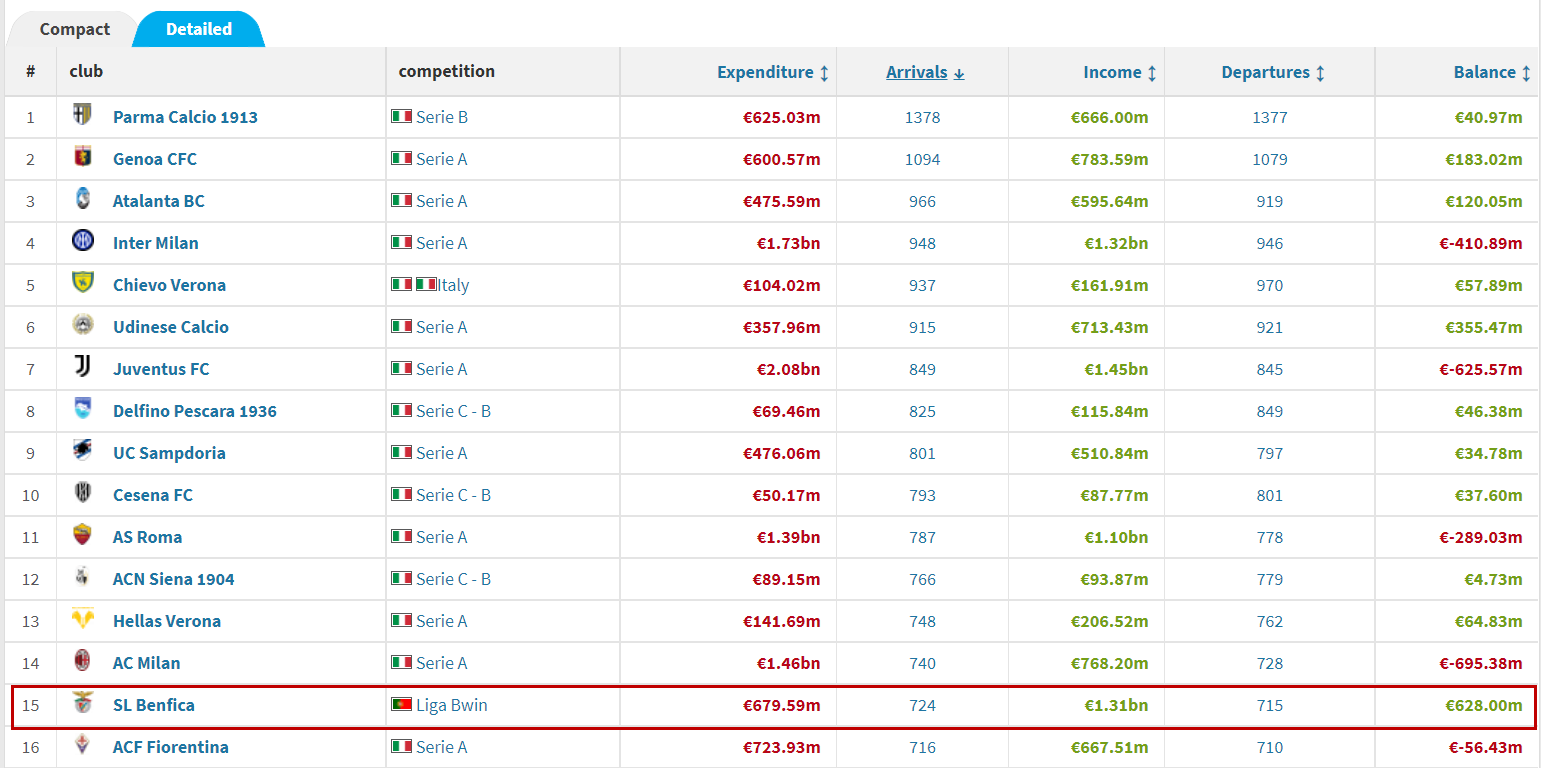The image size is (1541, 768).
Task: Open Cesena FC club link
Action: [x=153, y=495]
